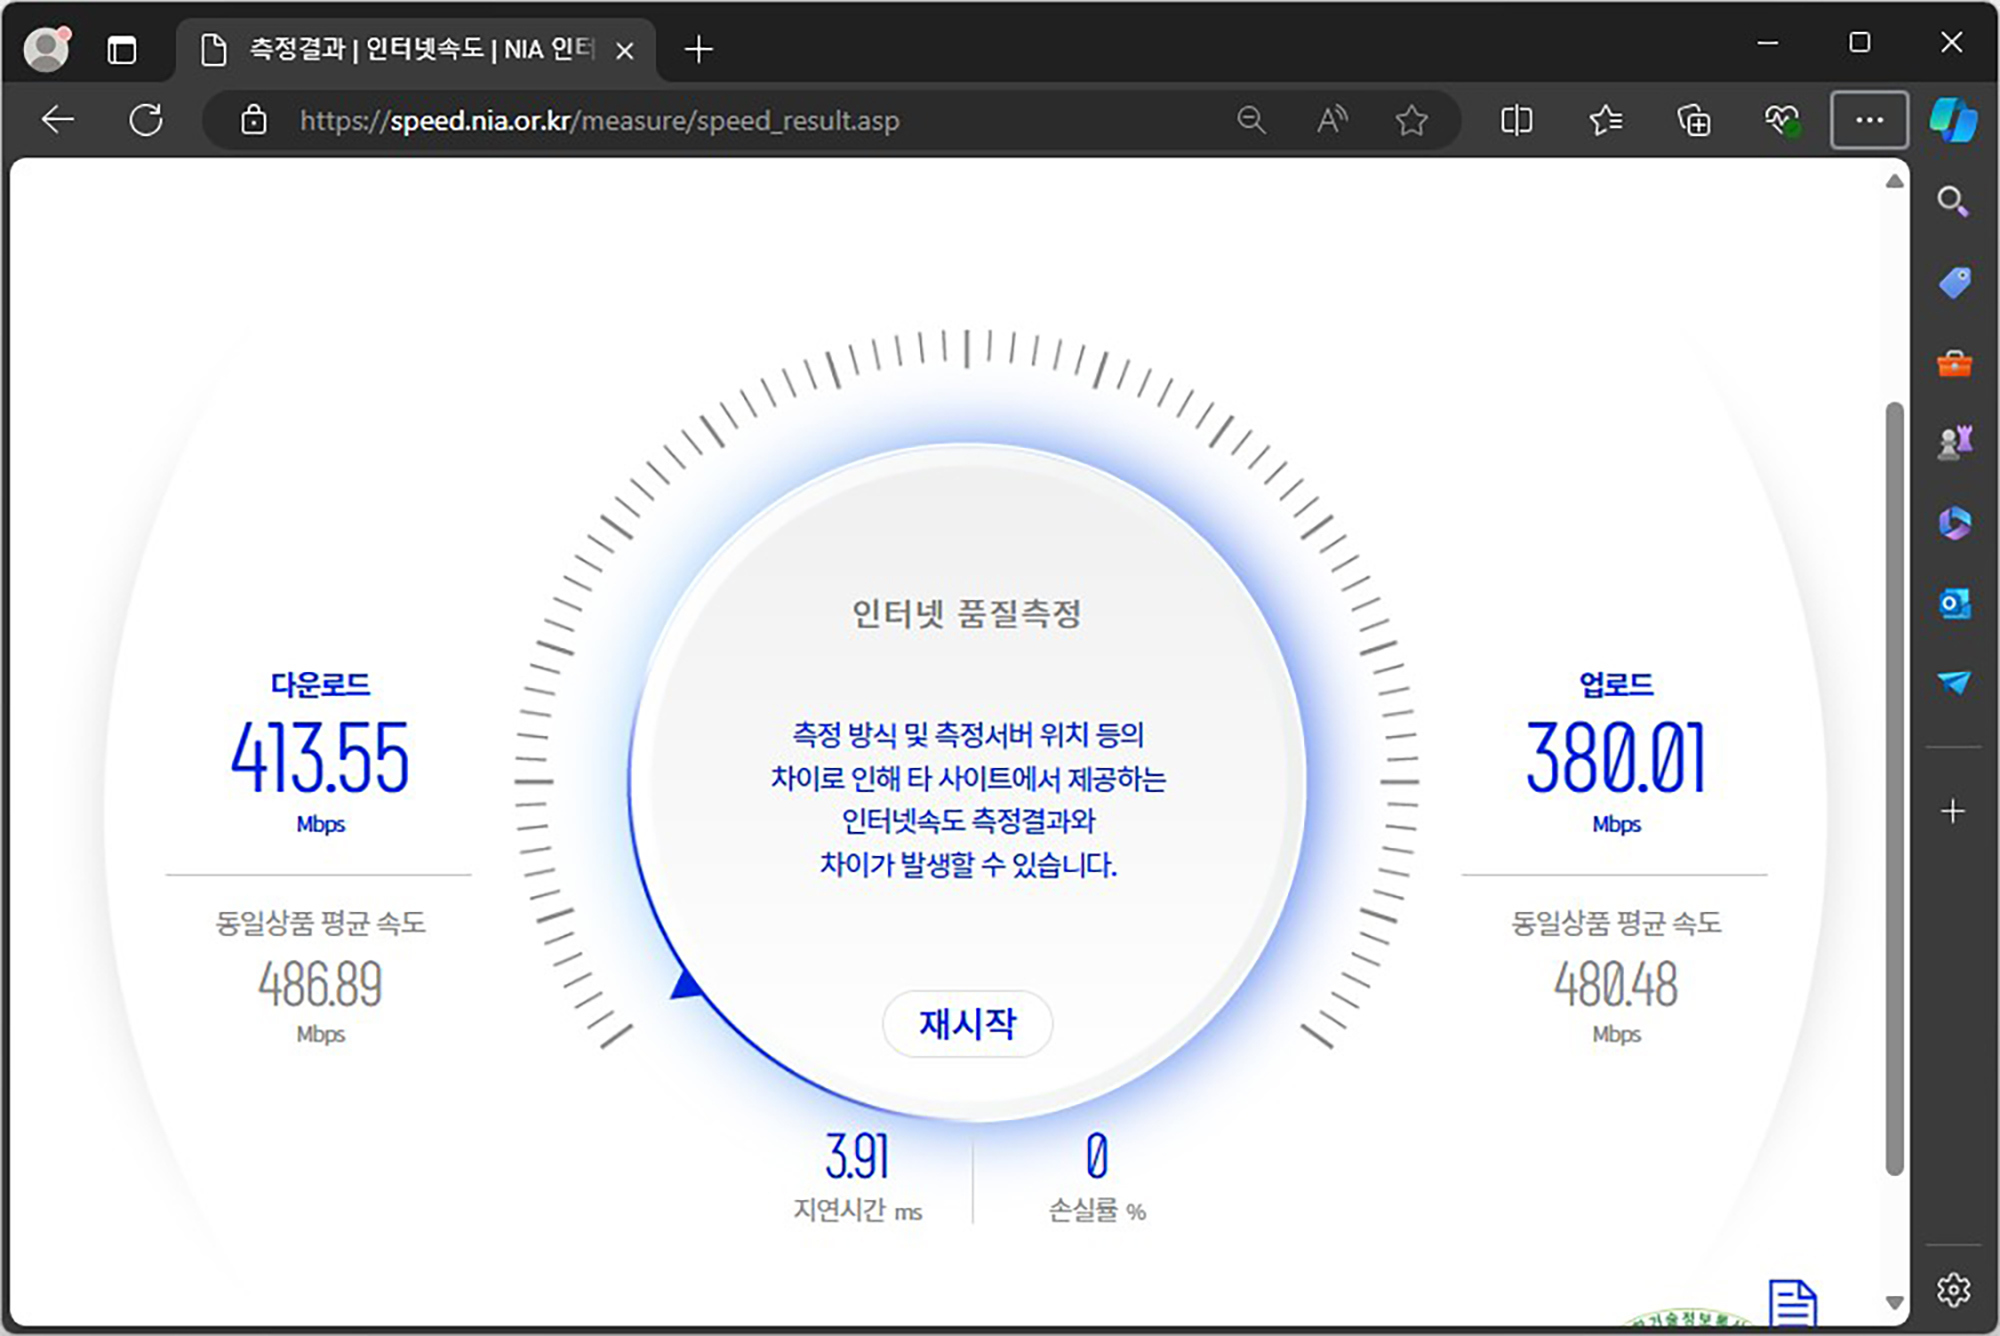
Task: Open Collections icon in toolbar
Action: [x=1693, y=120]
